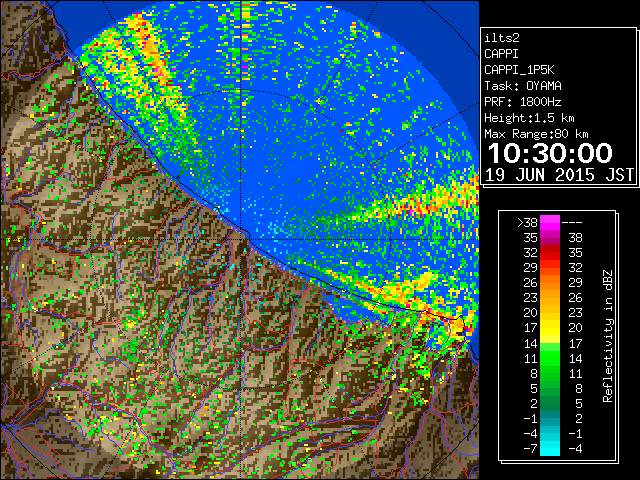Click the ">38" legend value
Viewport: 640px width, 480px height.
coord(527,223)
